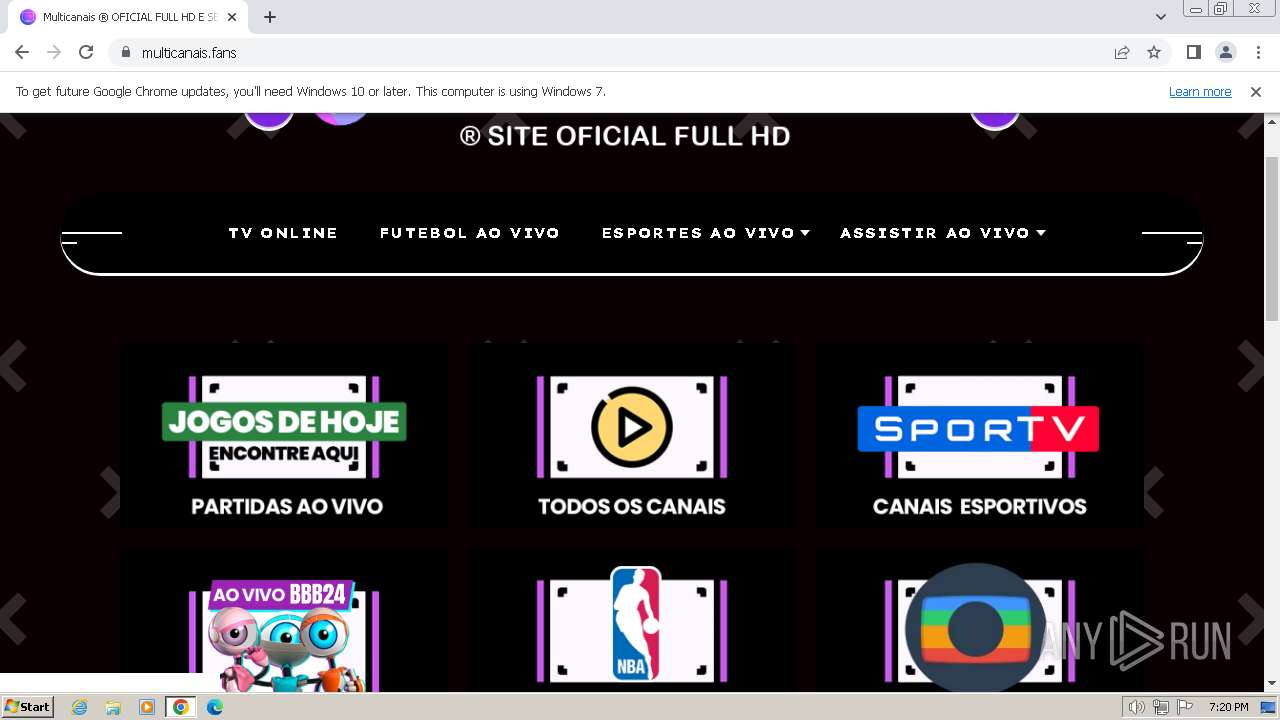Open TV ONLINE menu item
The height and width of the screenshot is (720, 1280).
click(283, 233)
